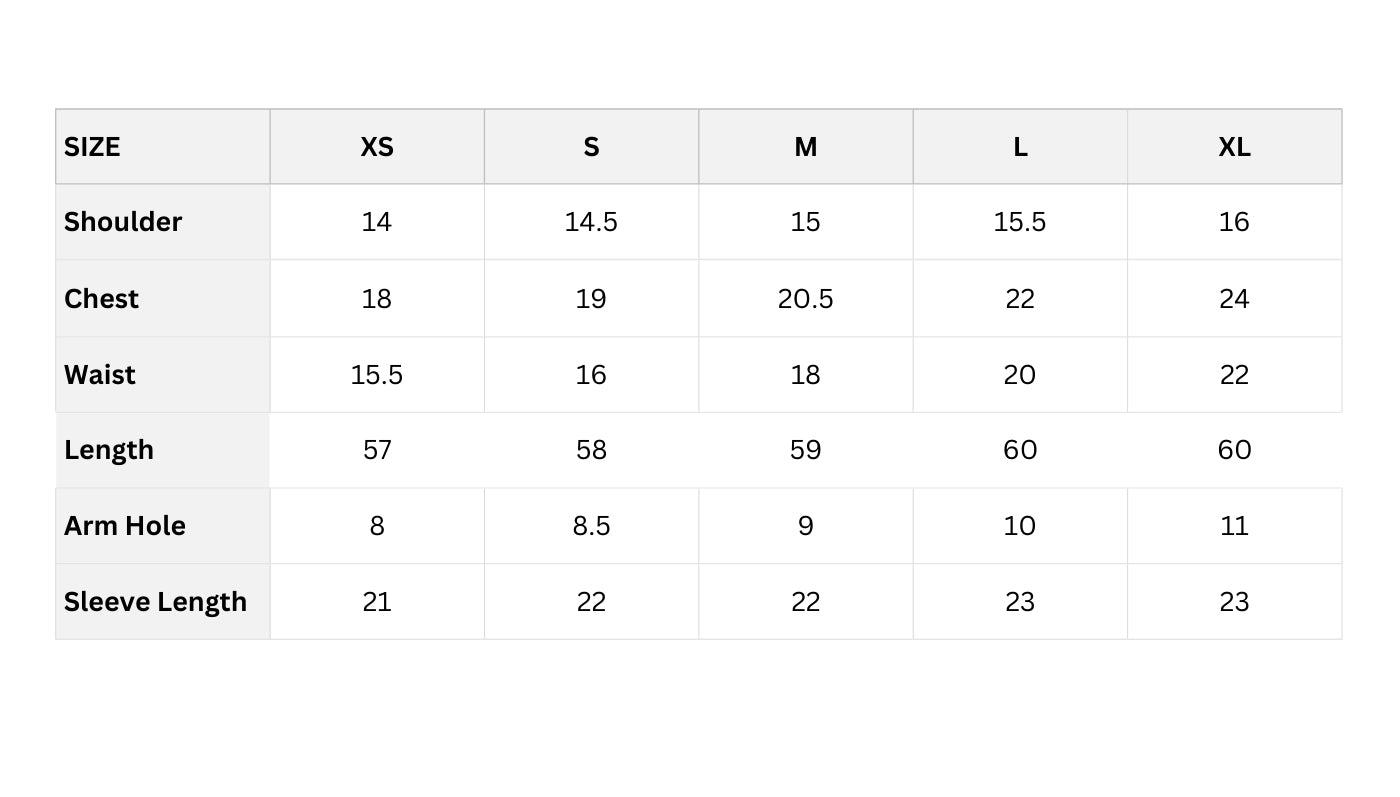The height and width of the screenshot is (797, 1400).
Task: Click the SIZE header cell
Action: pyautogui.click(x=92, y=147)
